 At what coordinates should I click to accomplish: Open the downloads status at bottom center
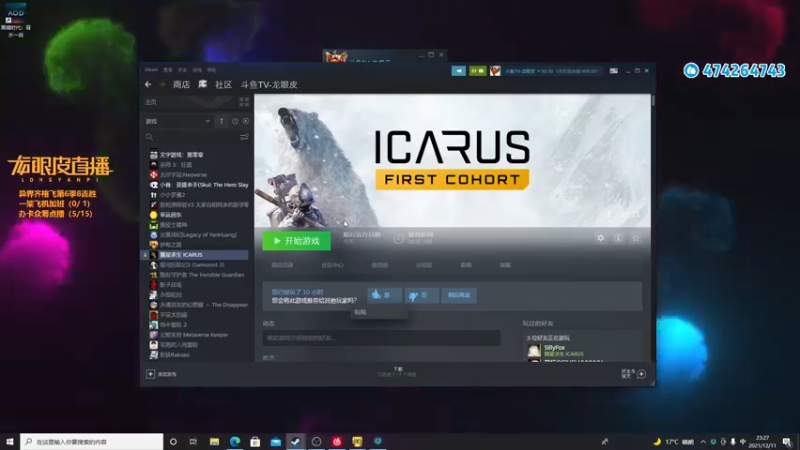tap(397, 372)
